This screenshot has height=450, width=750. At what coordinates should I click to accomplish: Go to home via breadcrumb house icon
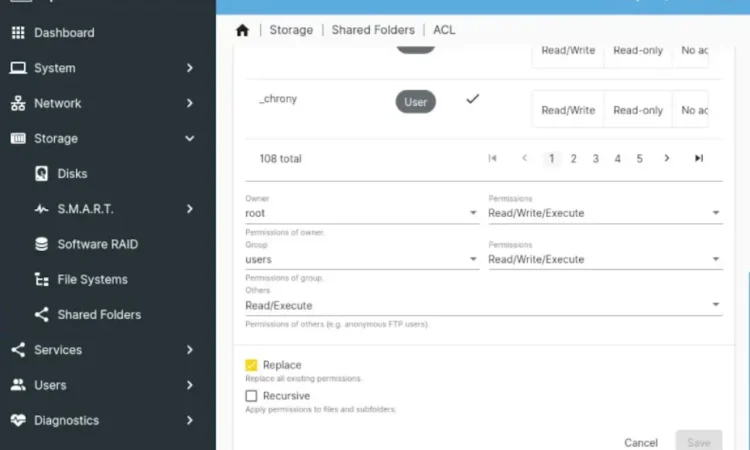tap(243, 30)
